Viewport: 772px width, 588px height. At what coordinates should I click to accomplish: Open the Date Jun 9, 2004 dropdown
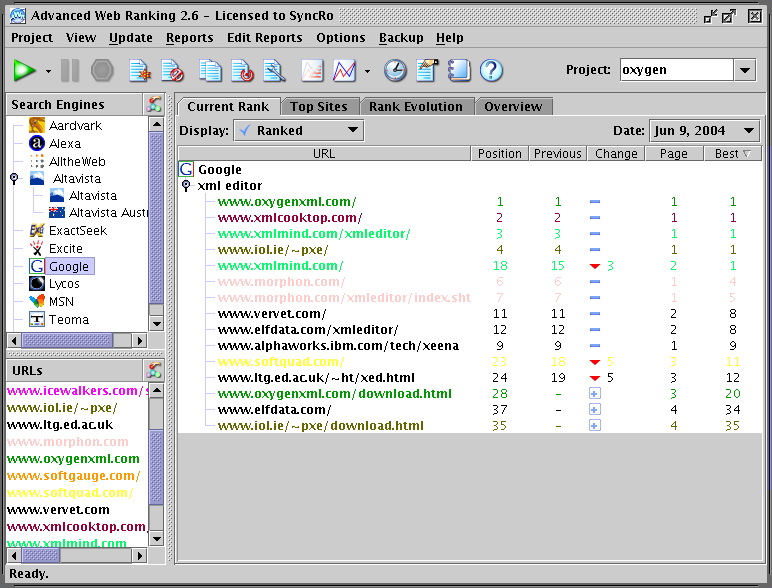click(x=705, y=131)
